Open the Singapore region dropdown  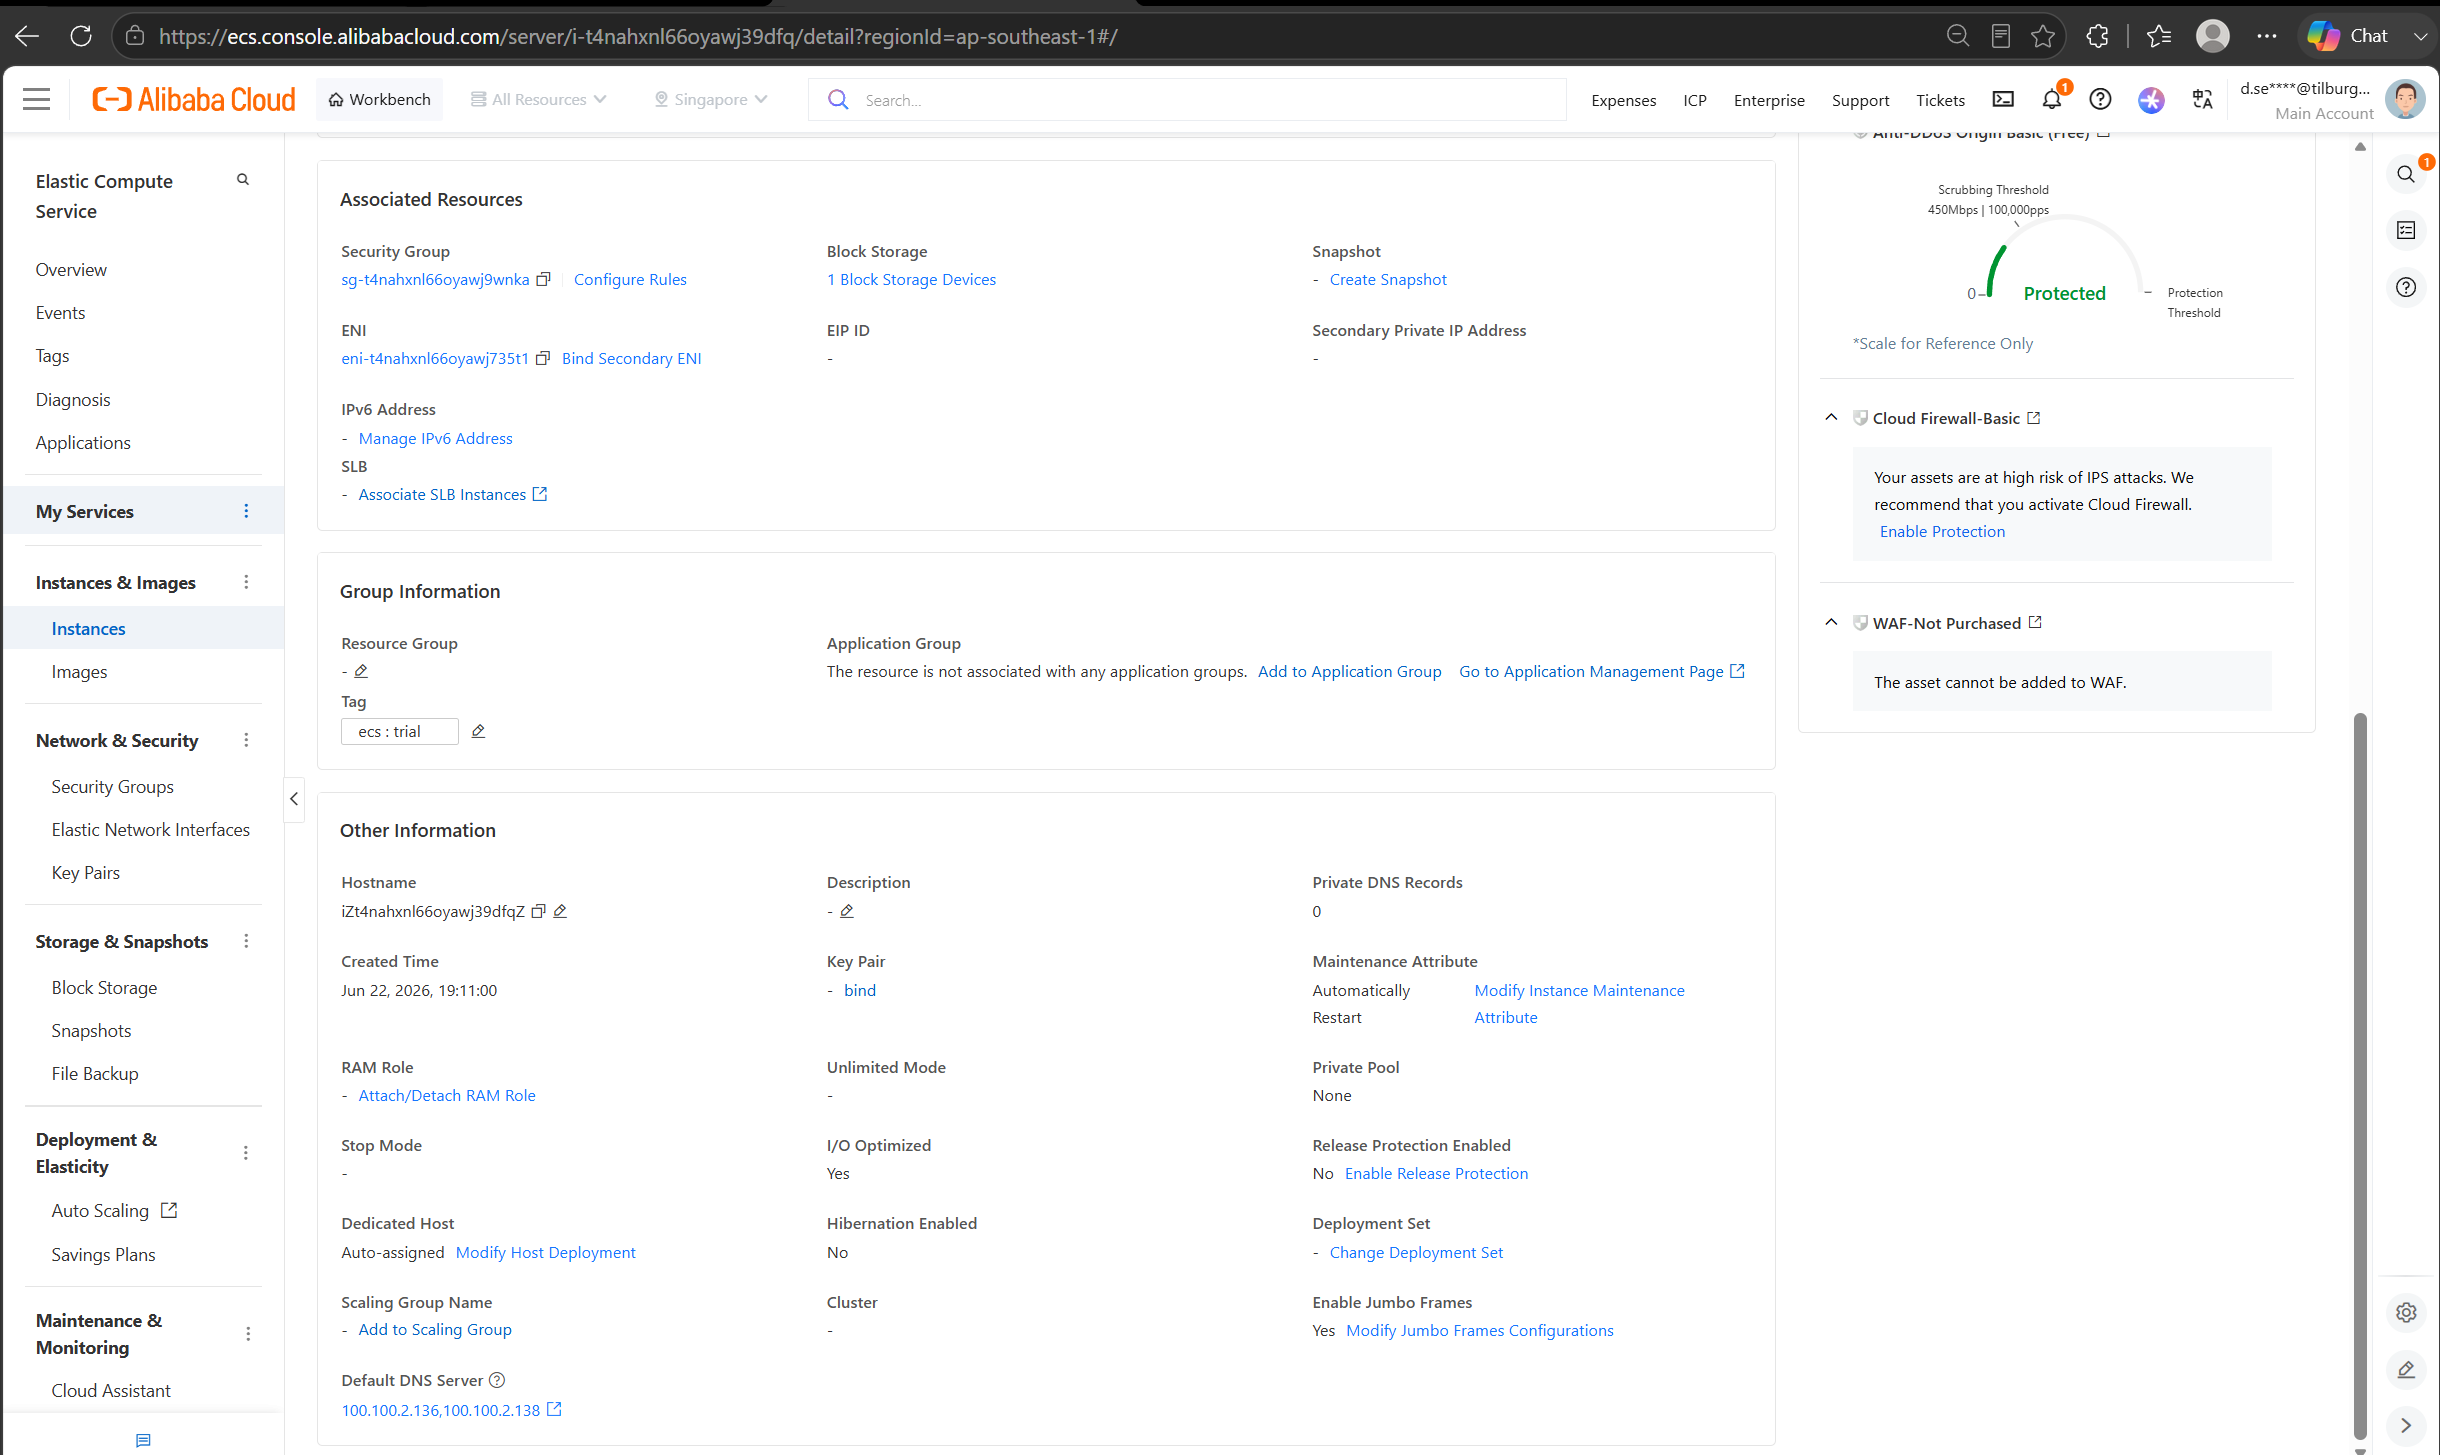[x=711, y=99]
